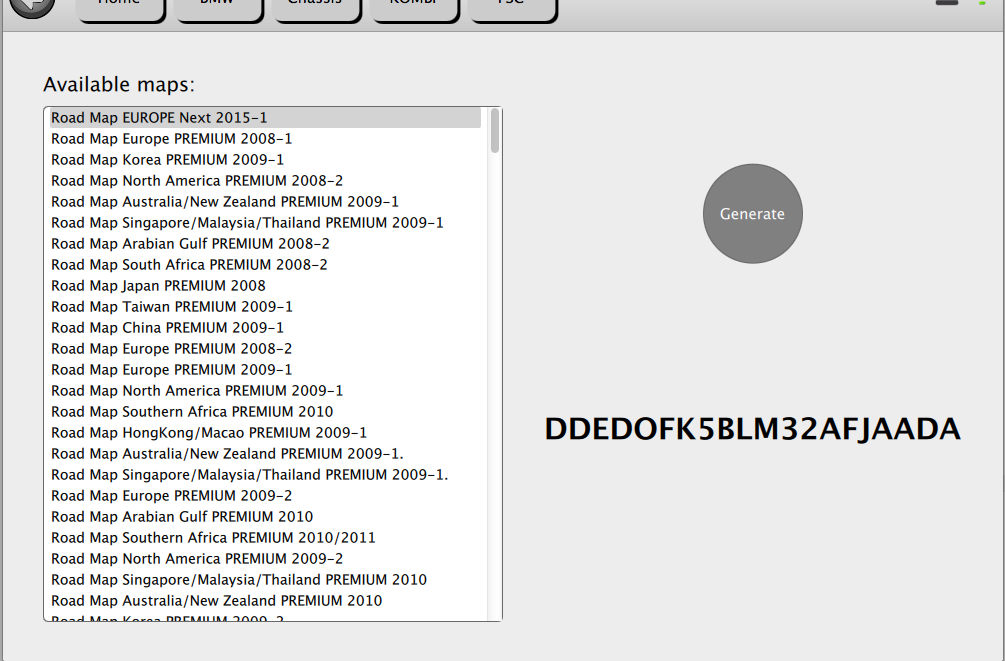Choose Road Map Southern Africa PREMIUM 2010
The image size is (1005, 661).
(x=265, y=412)
